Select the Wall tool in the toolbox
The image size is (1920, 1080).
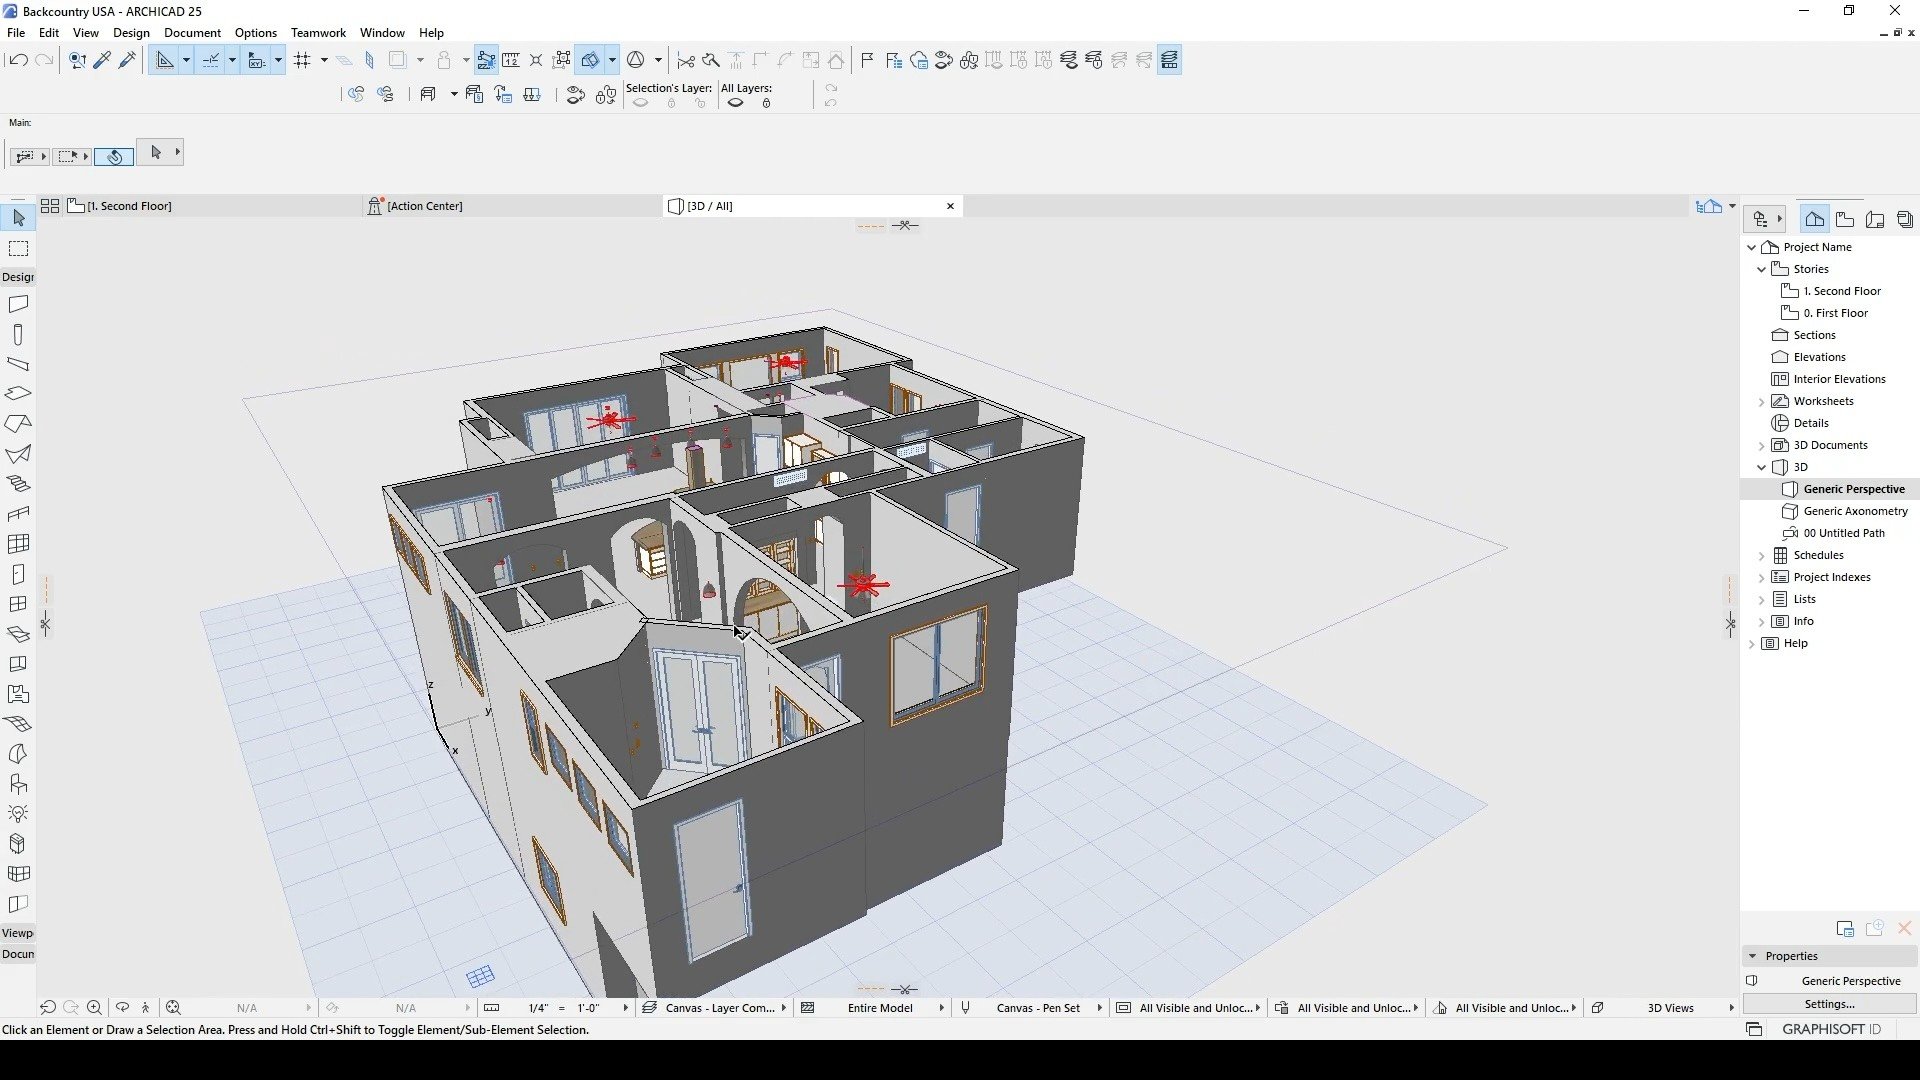pyautogui.click(x=18, y=304)
